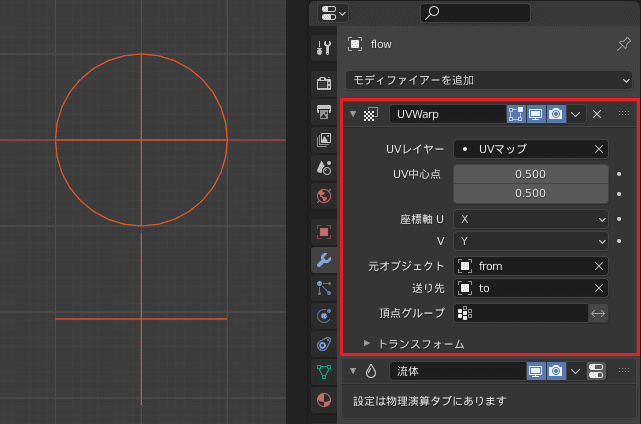The height and width of the screenshot is (424, 641).
Task: Toggle vertex group invert arrows
Action: click(x=598, y=314)
